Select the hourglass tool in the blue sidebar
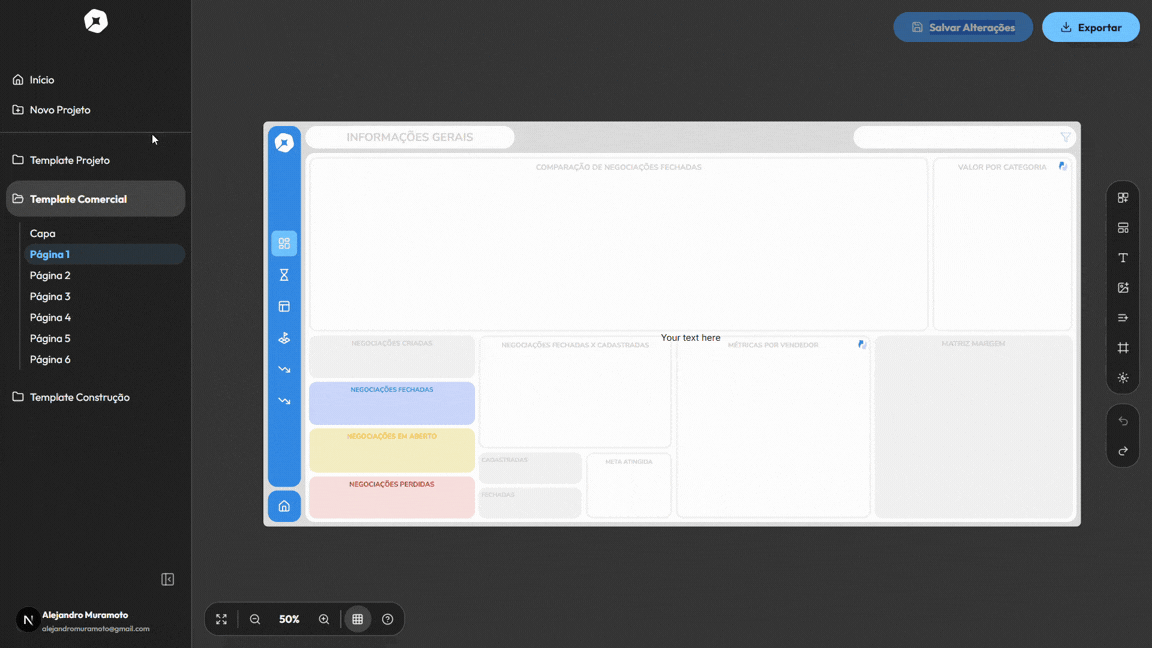The height and width of the screenshot is (648, 1152). click(x=284, y=274)
